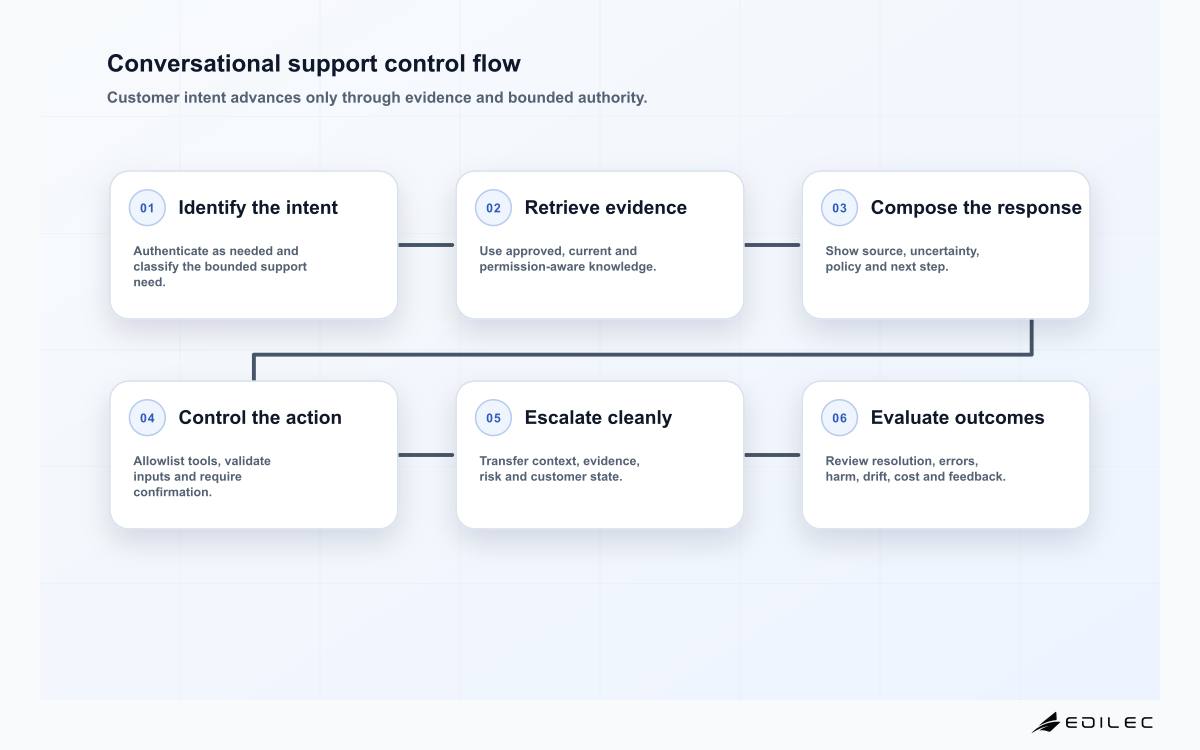
Task: Click the 02 step number badge
Action: (493, 208)
